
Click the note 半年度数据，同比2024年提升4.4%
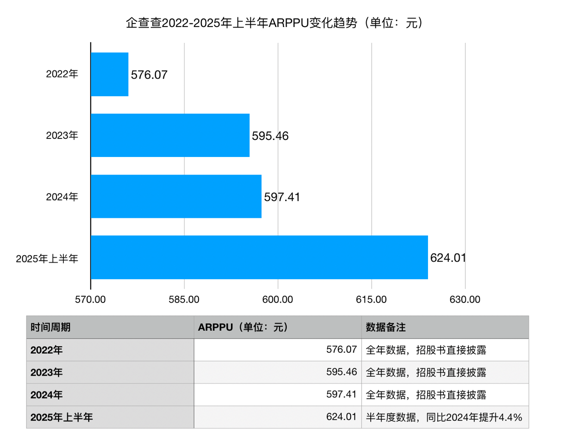click(445, 417)
